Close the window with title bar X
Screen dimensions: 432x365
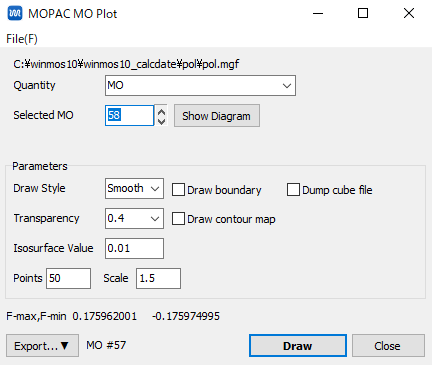pos(409,13)
